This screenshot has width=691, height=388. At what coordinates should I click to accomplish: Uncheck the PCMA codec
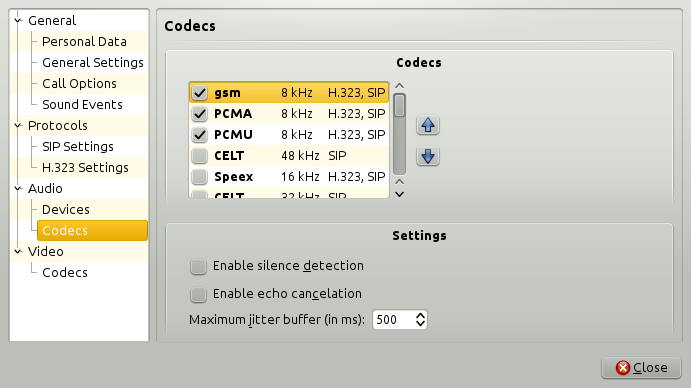click(x=200, y=114)
